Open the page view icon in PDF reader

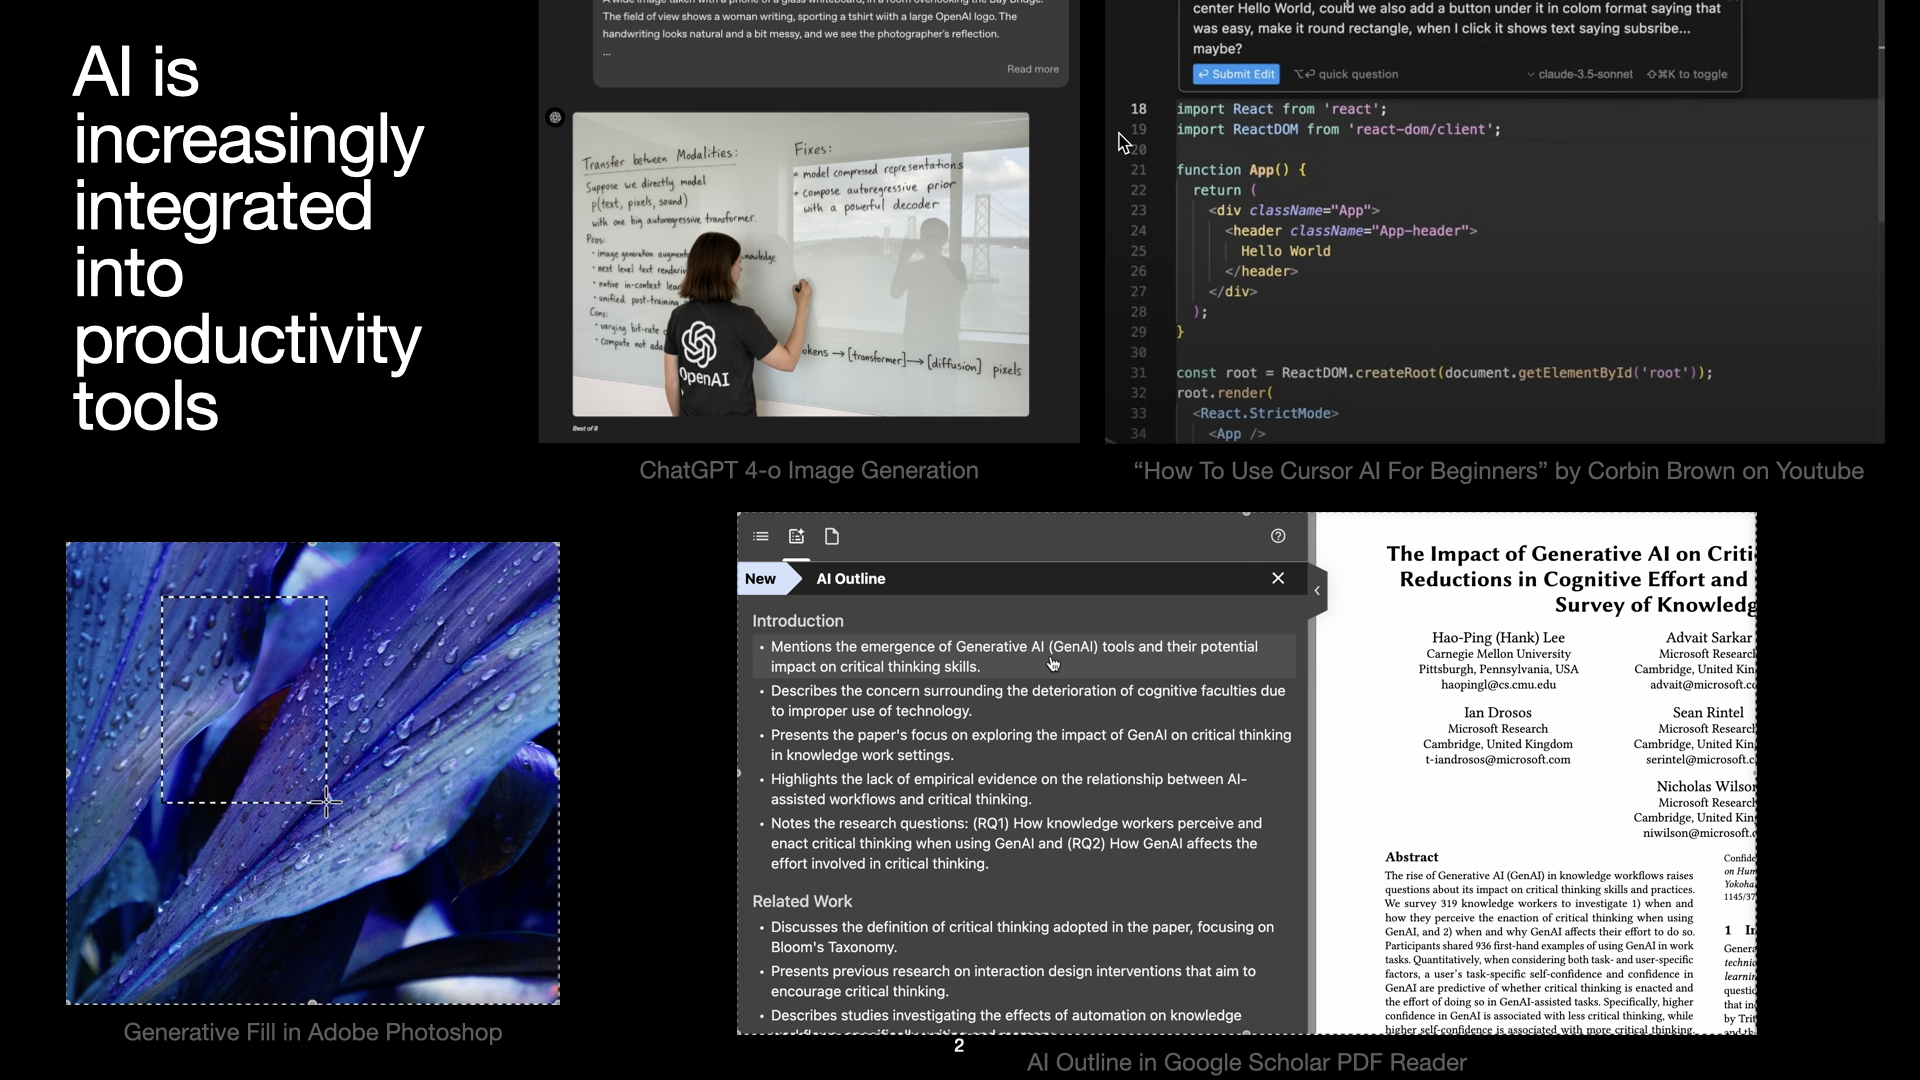click(x=832, y=537)
